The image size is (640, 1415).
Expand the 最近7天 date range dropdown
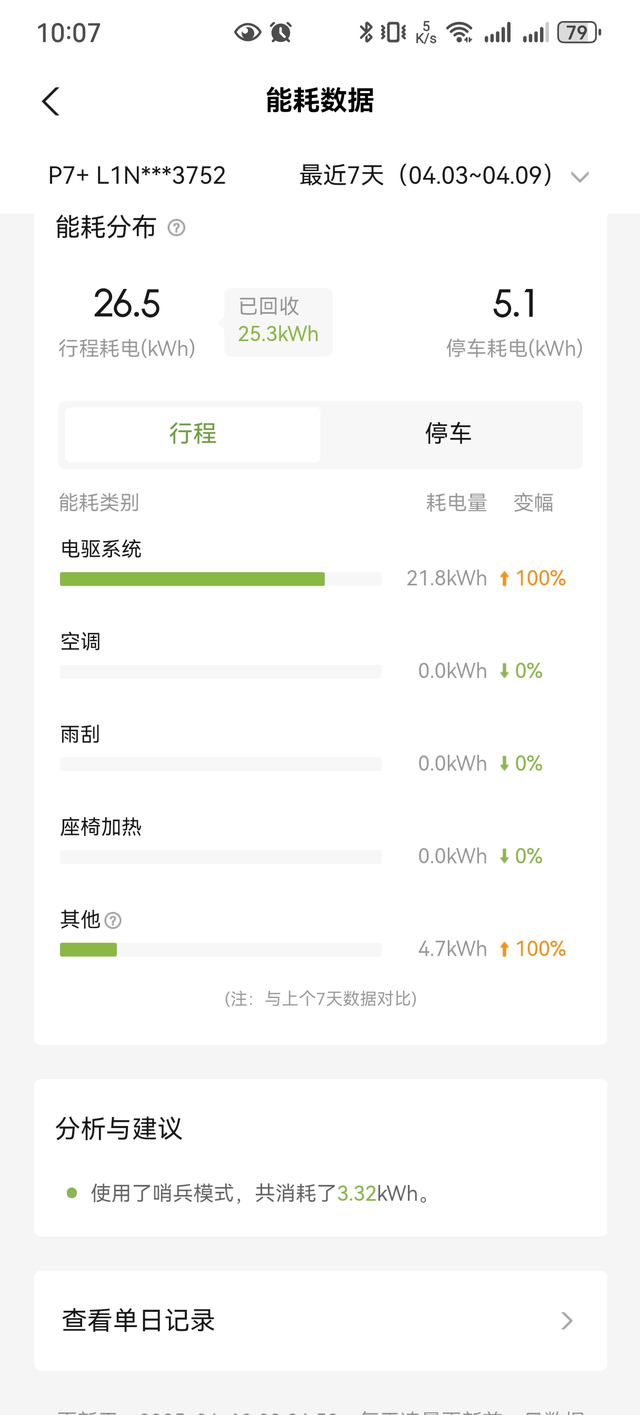point(427,176)
